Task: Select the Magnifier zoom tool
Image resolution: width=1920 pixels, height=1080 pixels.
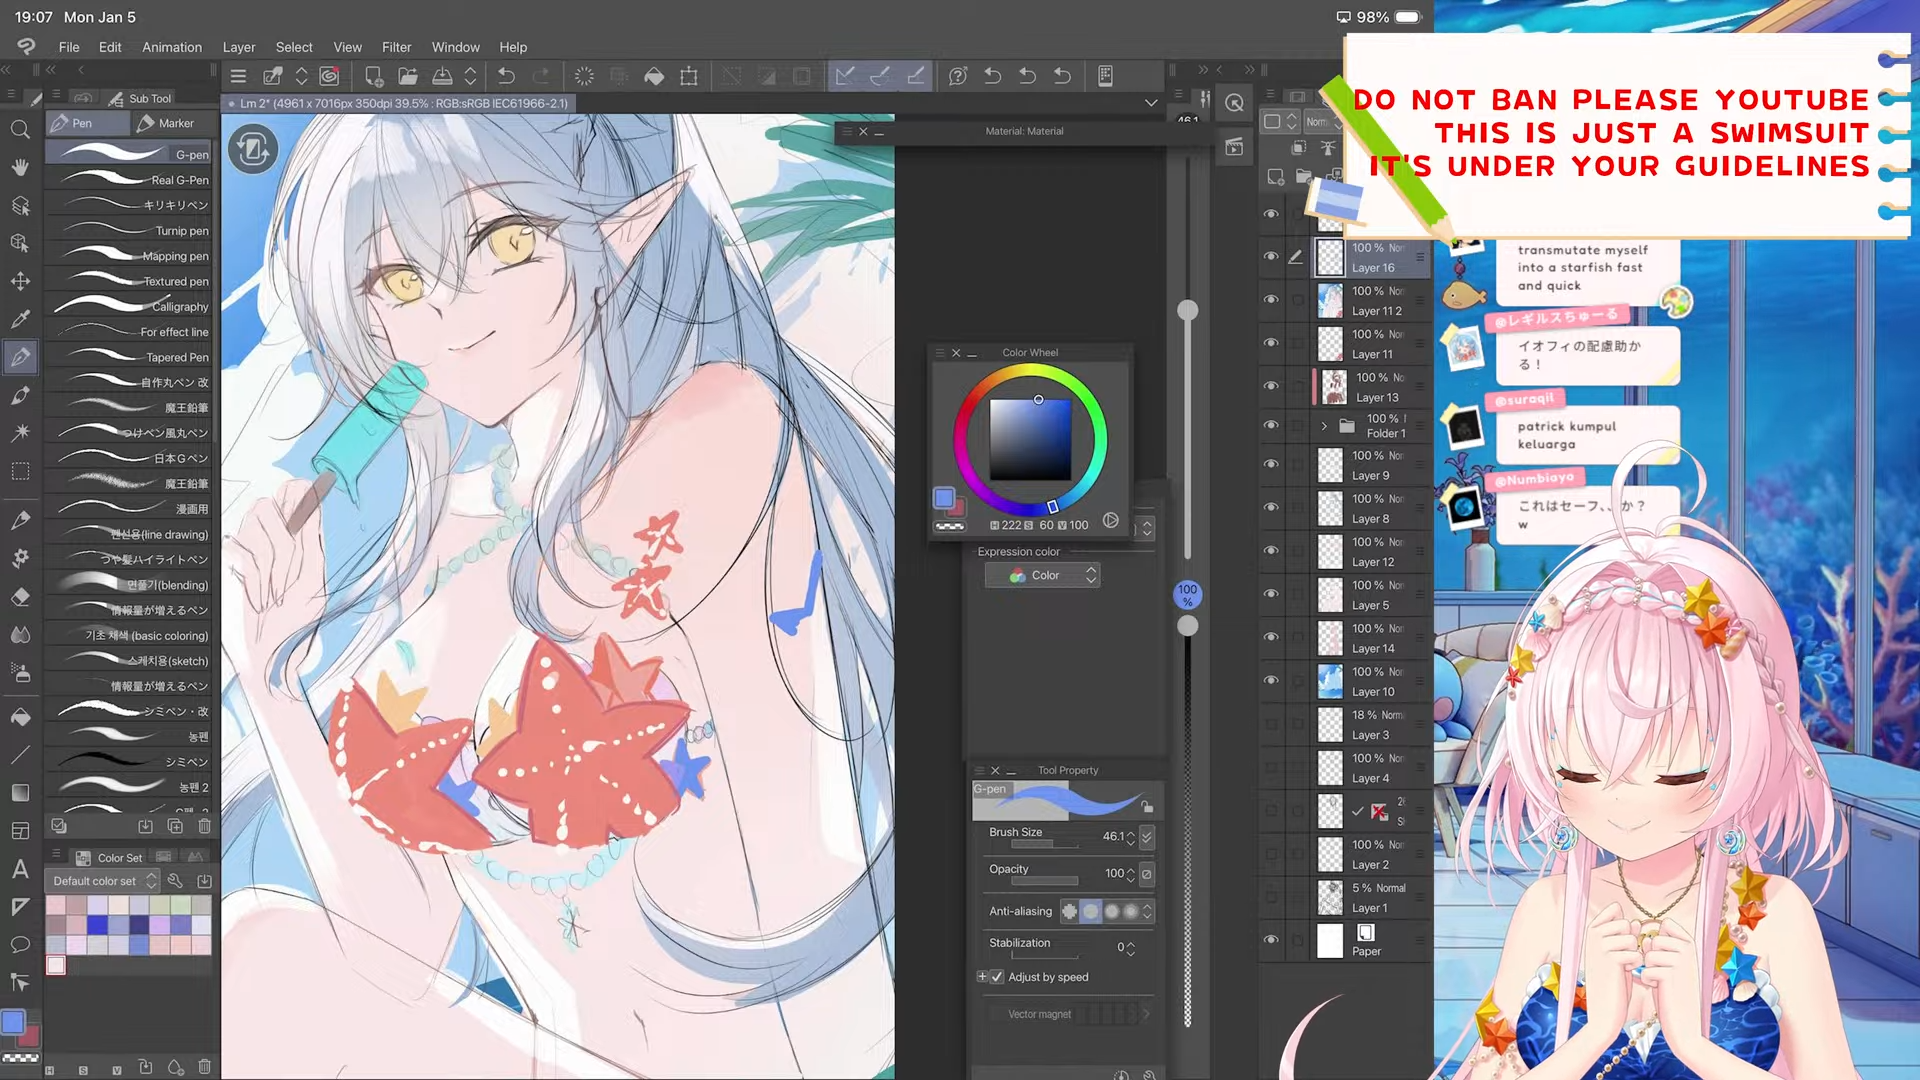Action: [20, 130]
